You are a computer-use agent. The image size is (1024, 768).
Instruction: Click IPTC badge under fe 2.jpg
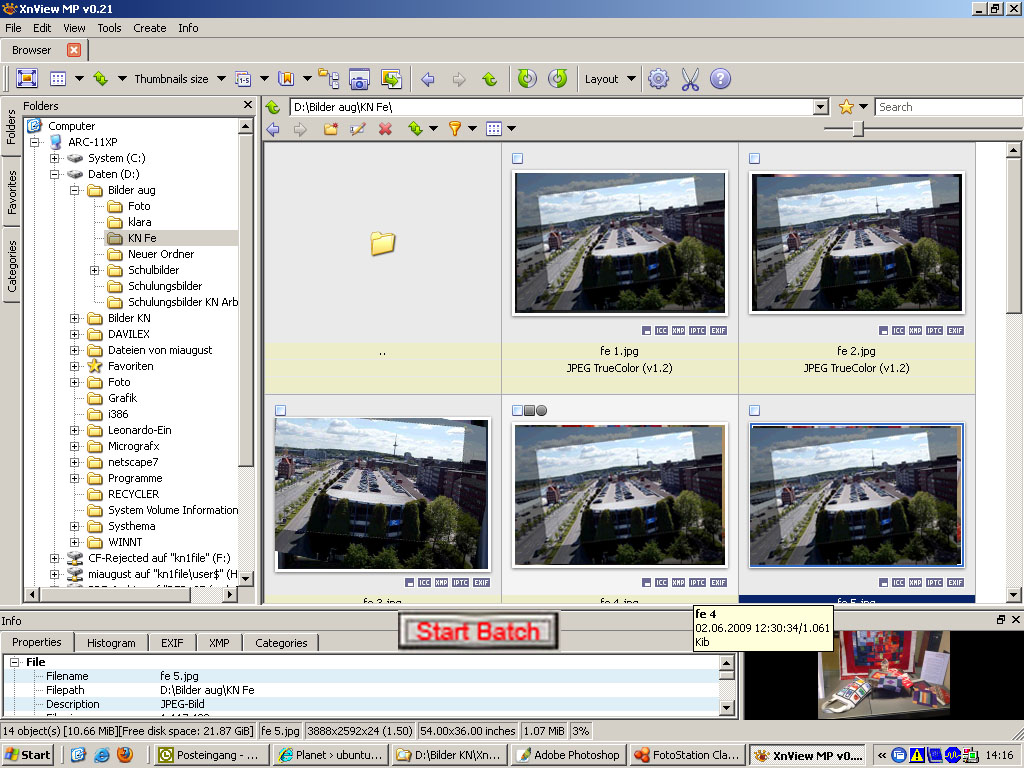pyautogui.click(x=935, y=330)
